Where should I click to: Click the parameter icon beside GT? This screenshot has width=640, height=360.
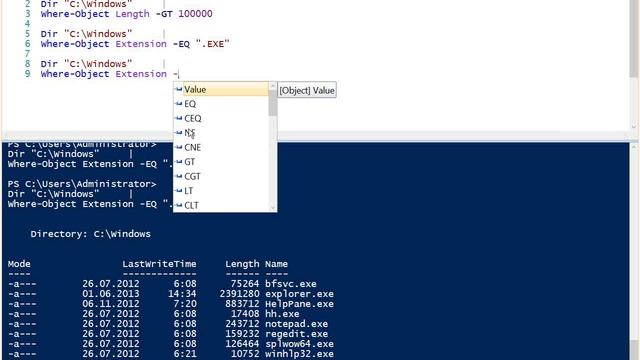point(178,162)
